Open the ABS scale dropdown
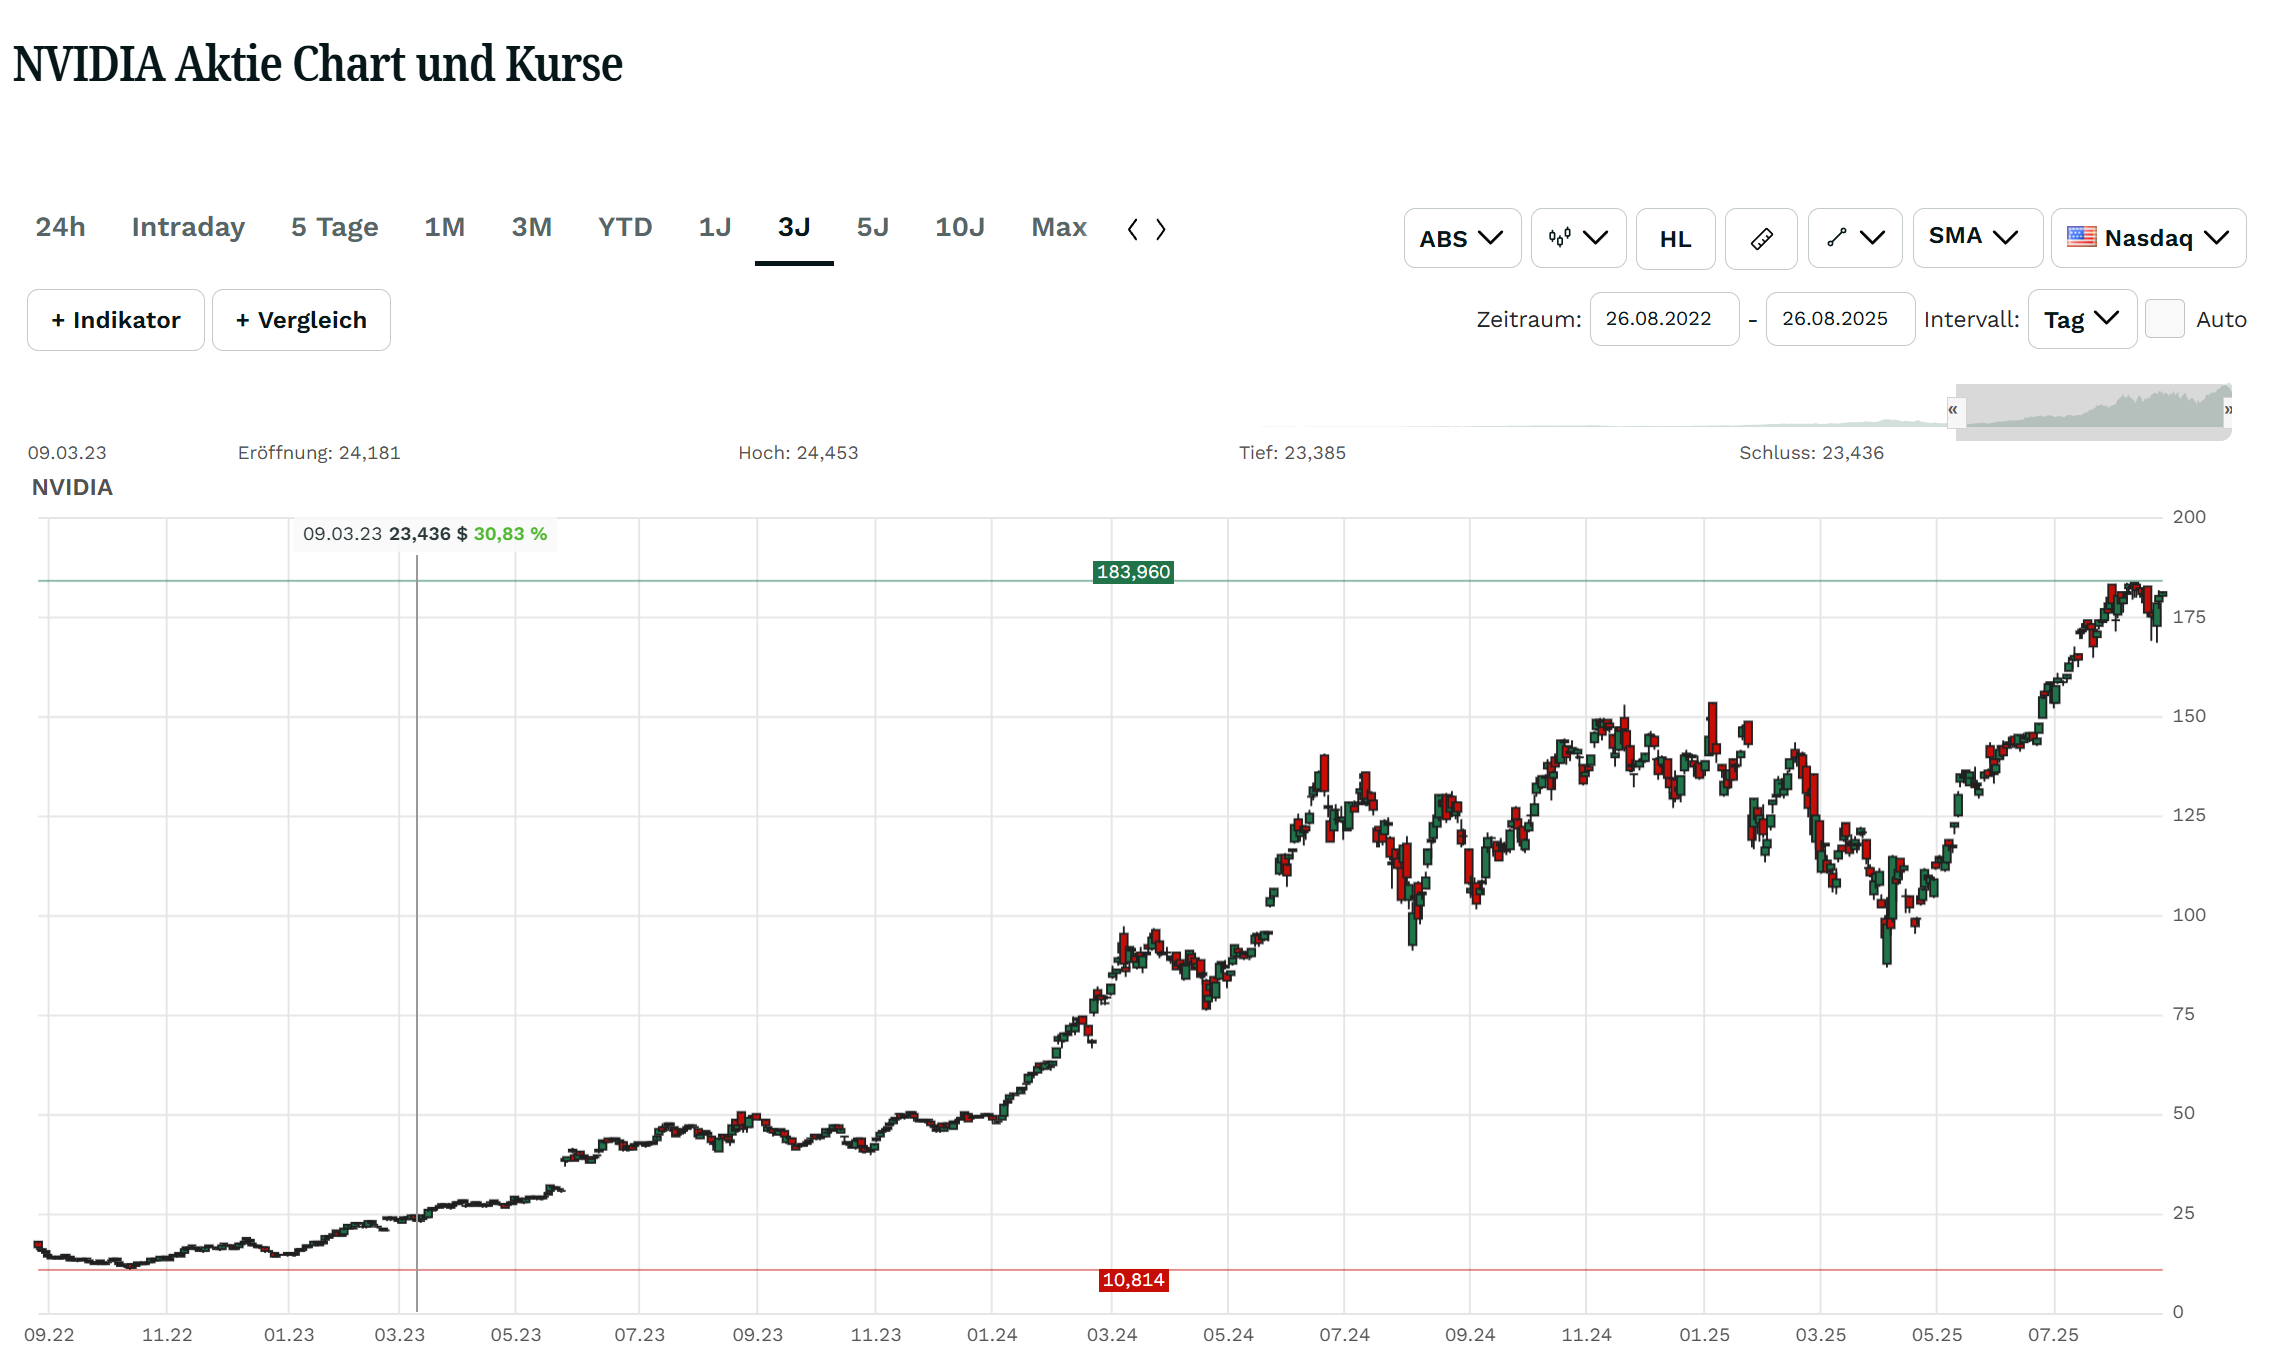Viewport: 2272px width, 1345px height. tap(1462, 238)
